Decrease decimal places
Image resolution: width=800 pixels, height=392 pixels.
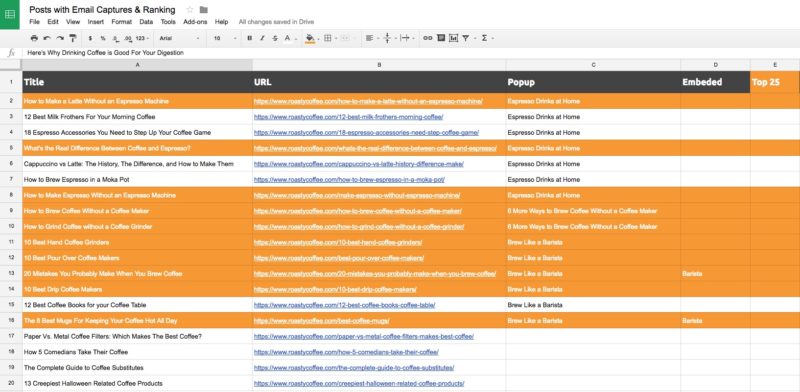pyautogui.click(x=115, y=38)
